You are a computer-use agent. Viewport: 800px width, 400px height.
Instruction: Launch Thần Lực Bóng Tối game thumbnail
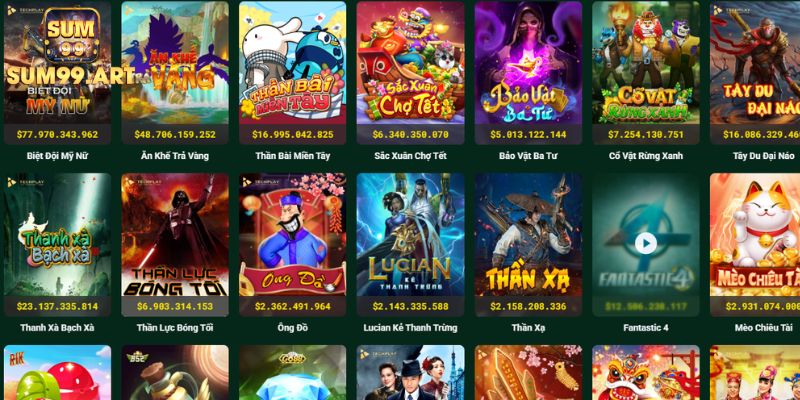tap(175, 235)
